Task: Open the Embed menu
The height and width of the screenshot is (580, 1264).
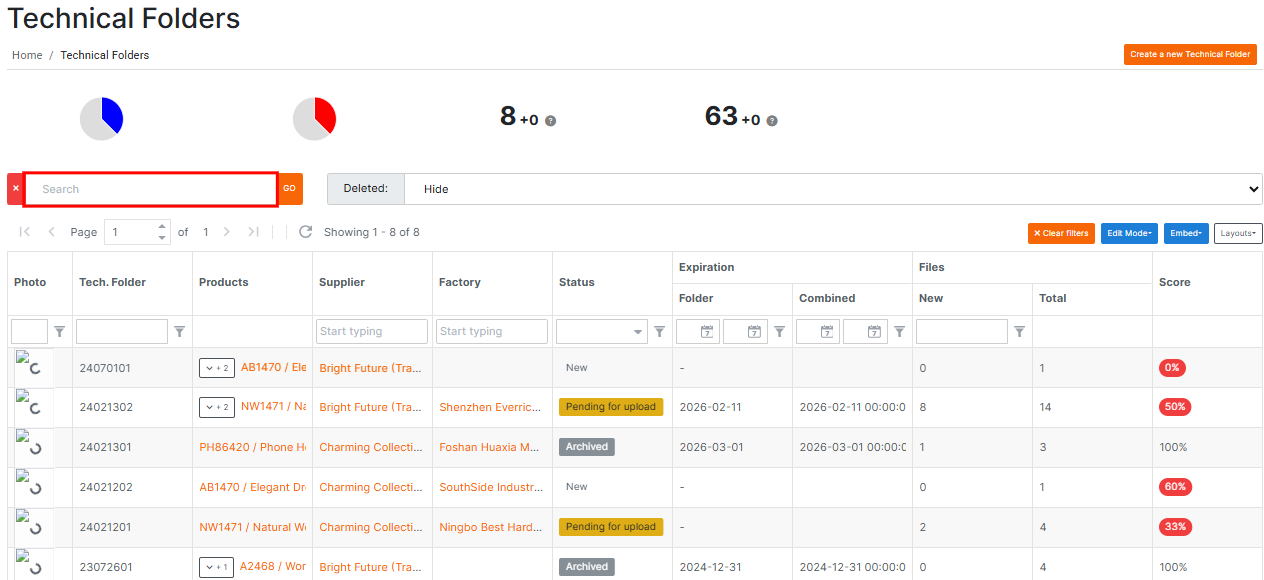Action: pyautogui.click(x=1186, y=233)
